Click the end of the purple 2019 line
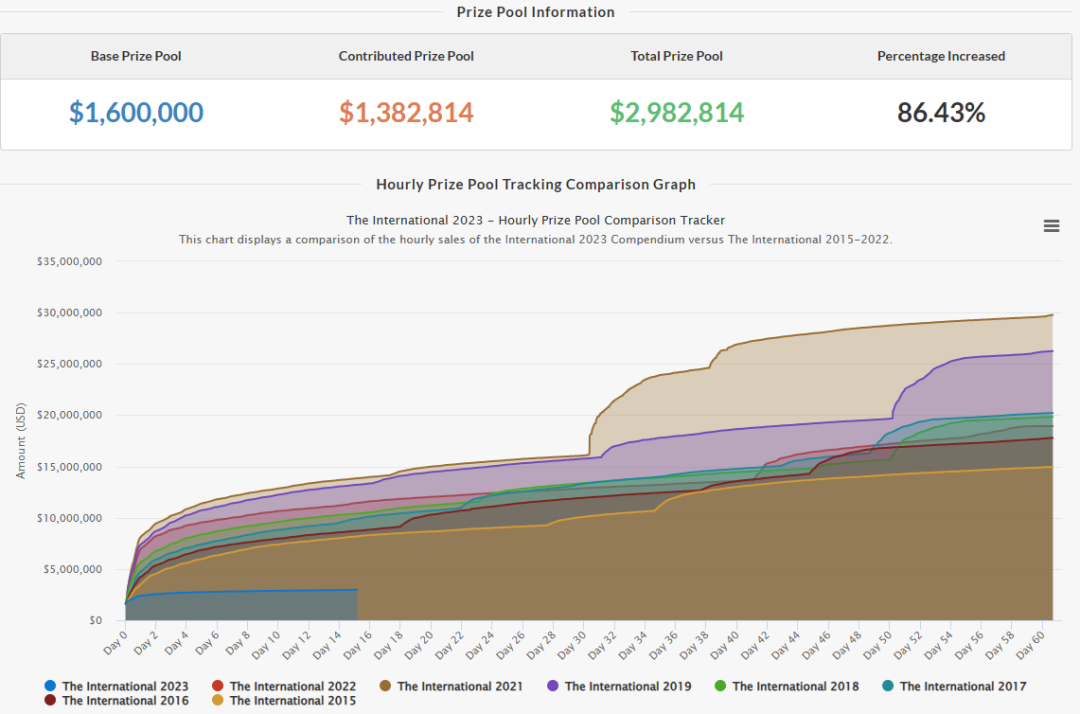This screenshot has height=714, width=1080. coord(1052,351)
